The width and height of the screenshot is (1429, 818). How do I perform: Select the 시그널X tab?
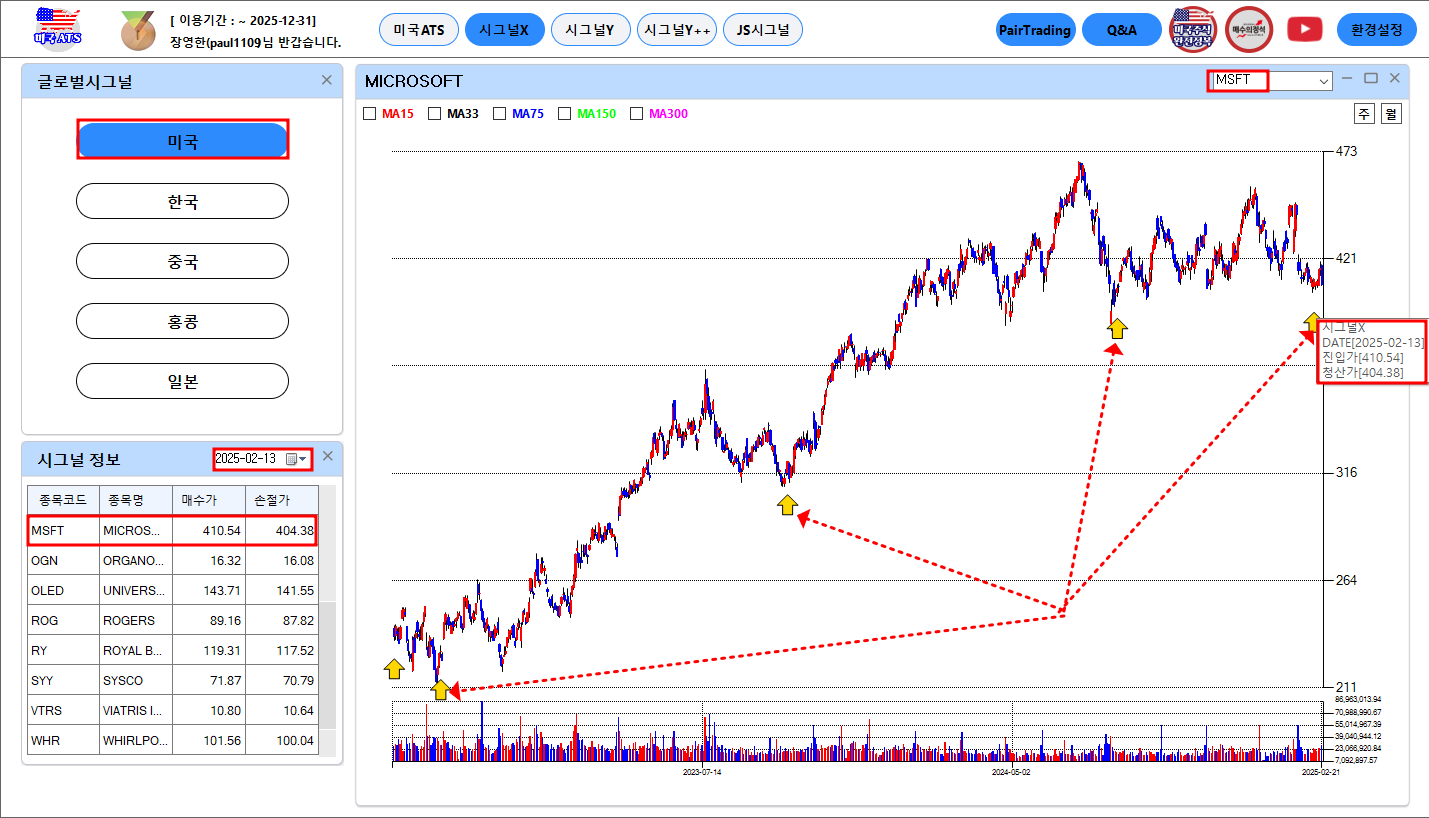pyautogui.click(x=504, y=30)
